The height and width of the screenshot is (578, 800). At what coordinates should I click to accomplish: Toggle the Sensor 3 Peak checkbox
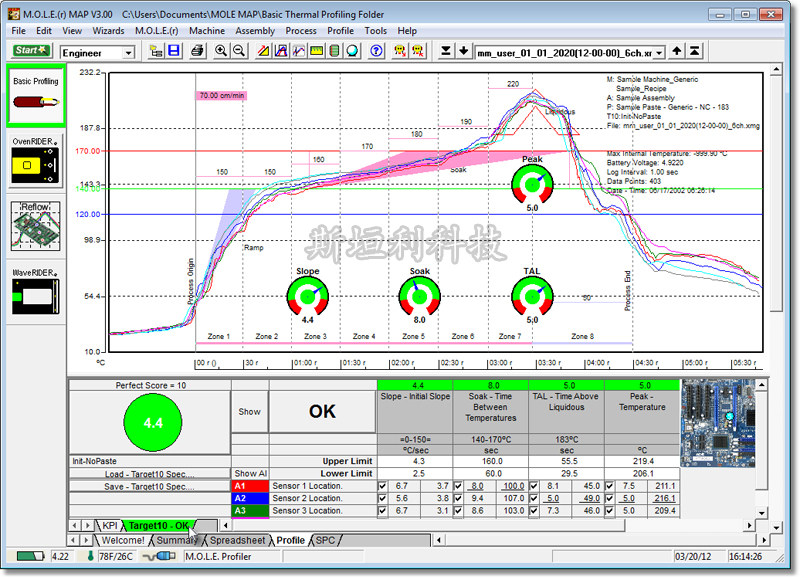(609, 511)
